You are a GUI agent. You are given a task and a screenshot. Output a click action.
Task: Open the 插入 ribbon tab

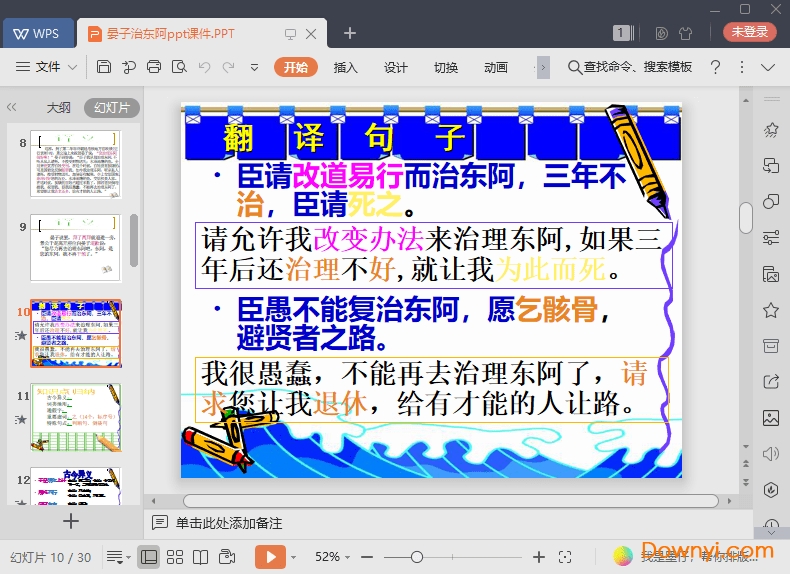tap(345, 67)
